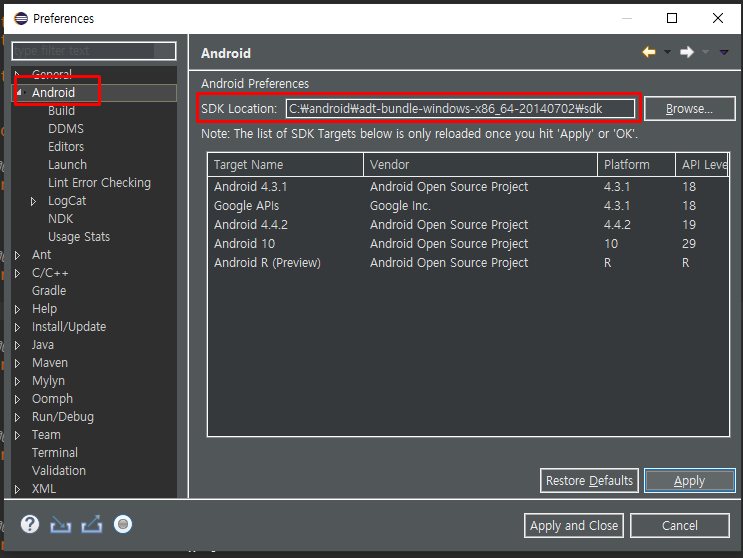Select Gradle preference page

[49, 290]
